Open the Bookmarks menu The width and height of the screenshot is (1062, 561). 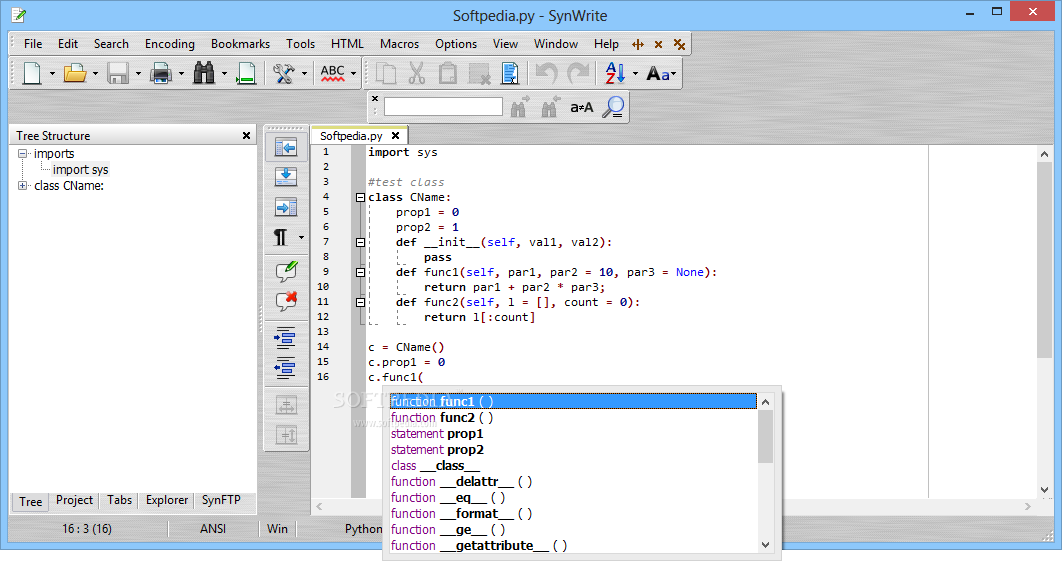tap(240, 44)
